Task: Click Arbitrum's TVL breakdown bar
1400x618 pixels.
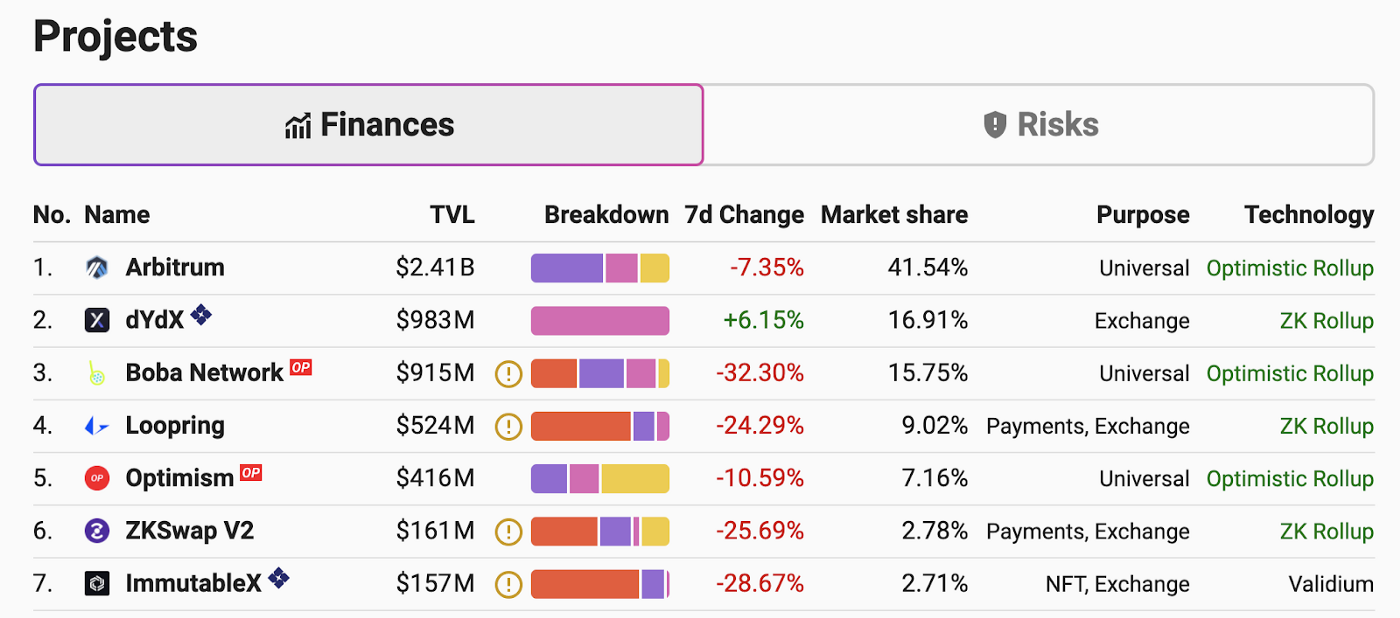Action: coord(600,268)
